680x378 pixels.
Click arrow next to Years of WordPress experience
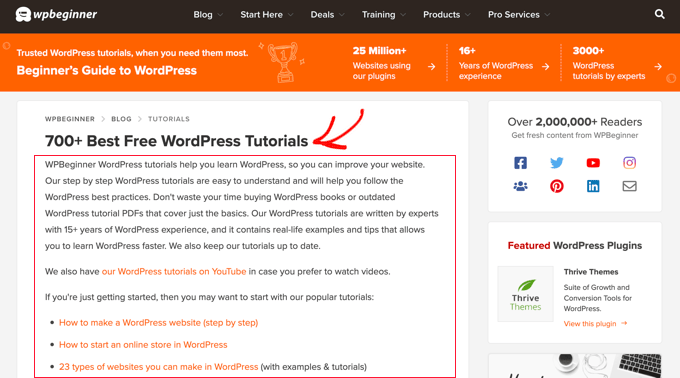pyautogui.click(x=546, y=66)
